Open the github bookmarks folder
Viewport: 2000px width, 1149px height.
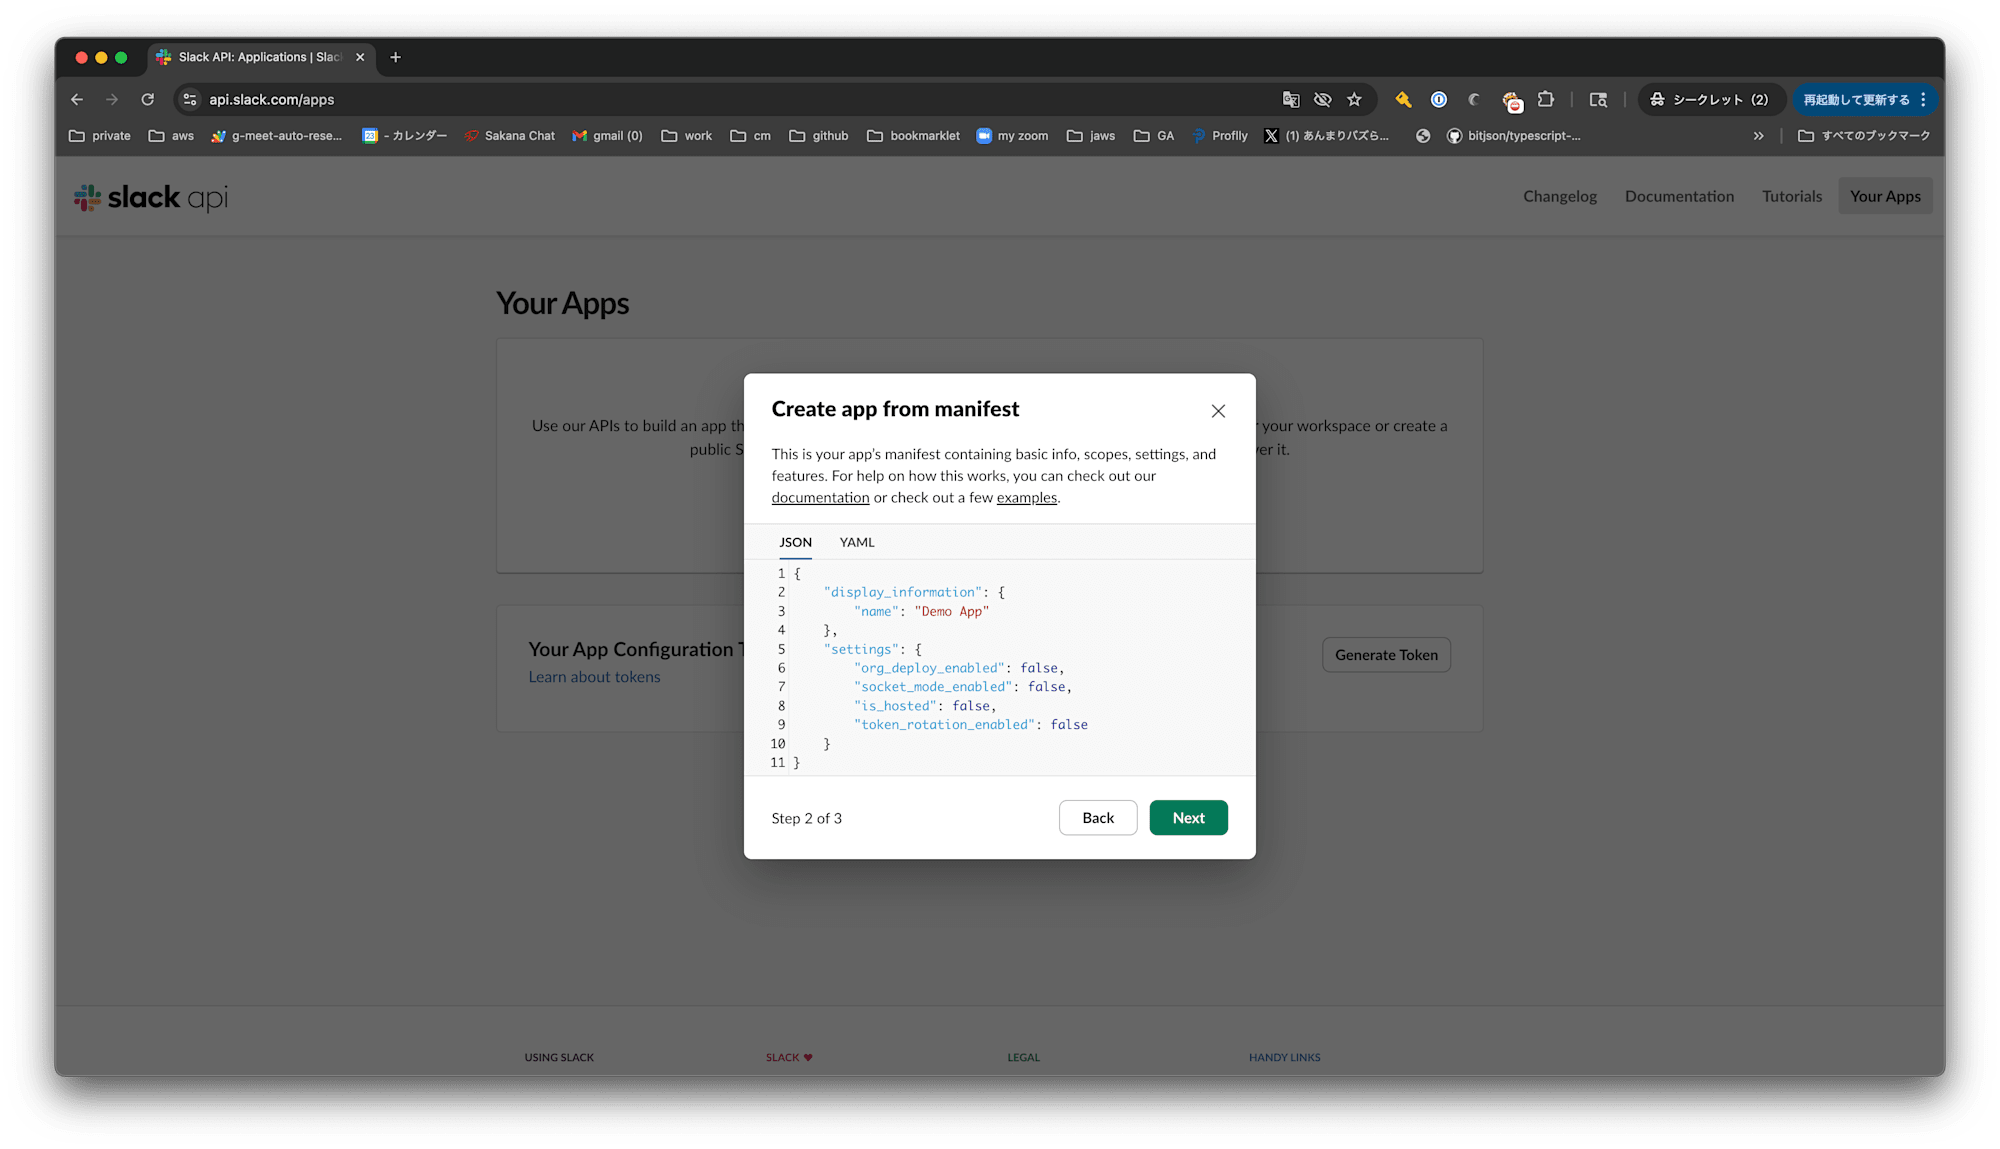tap(819, 136)
